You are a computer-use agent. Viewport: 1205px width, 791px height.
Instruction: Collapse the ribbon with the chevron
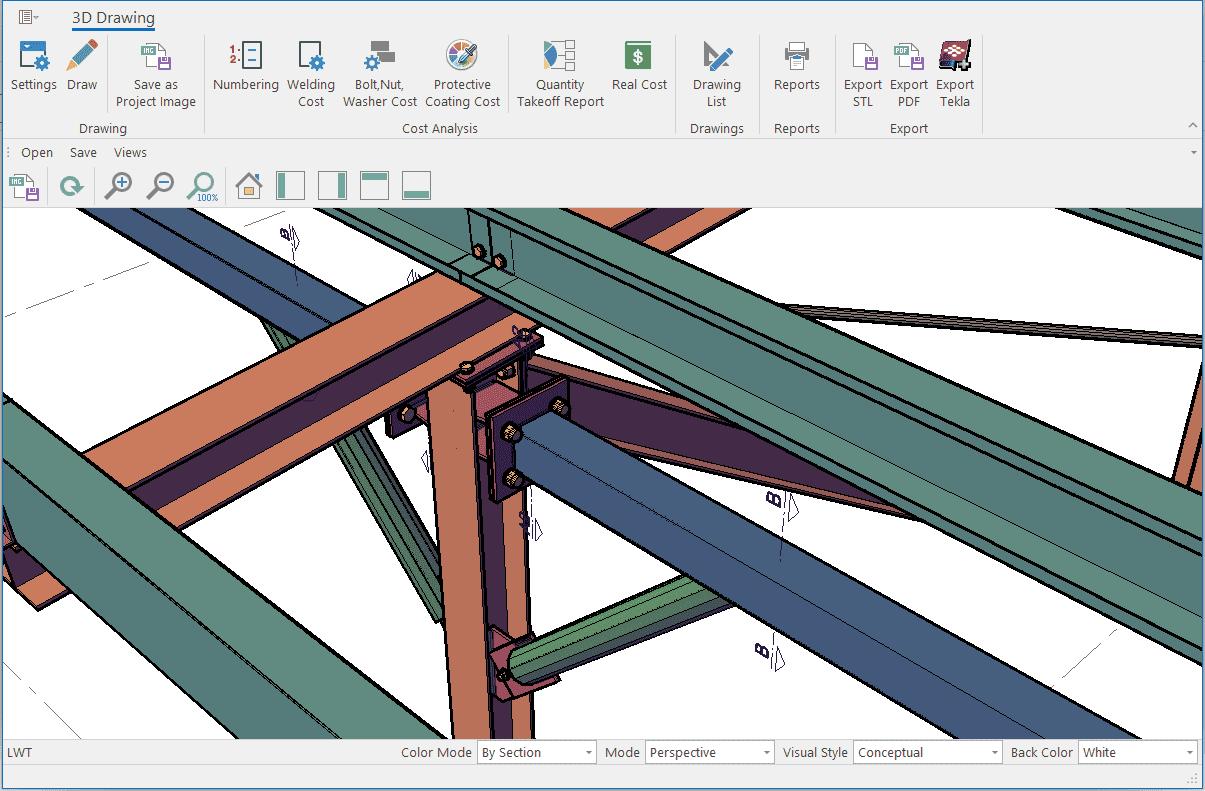pos(1192,126)
